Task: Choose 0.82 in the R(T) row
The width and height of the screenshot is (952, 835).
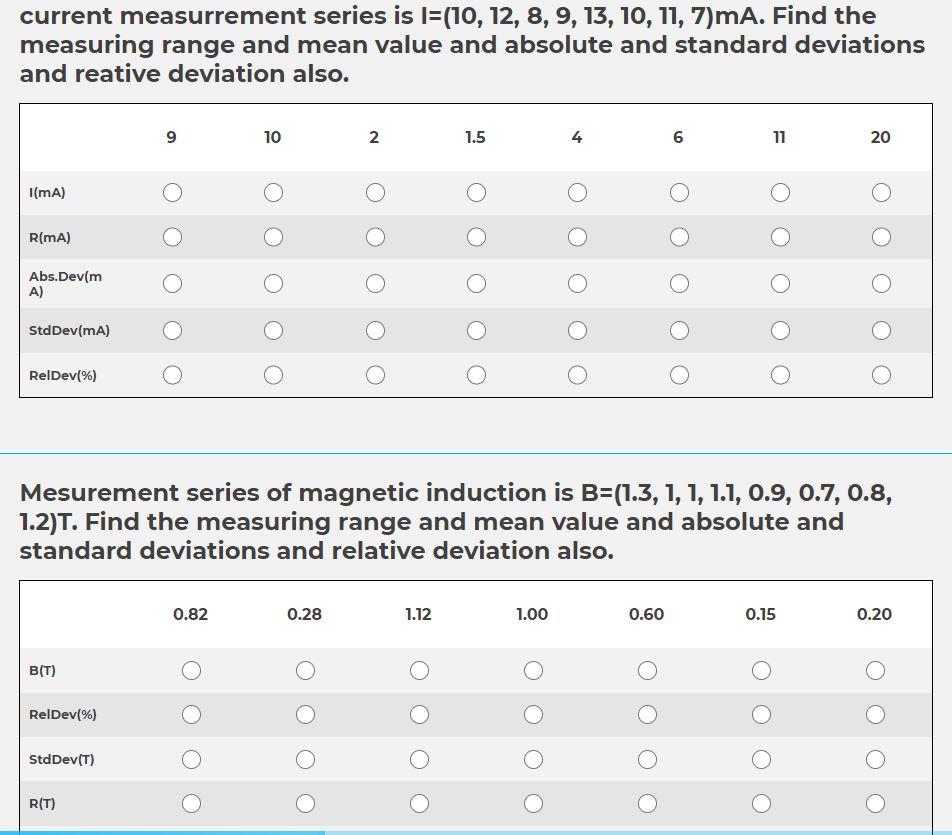Action: pyautogui.click(x=191, y=803)
